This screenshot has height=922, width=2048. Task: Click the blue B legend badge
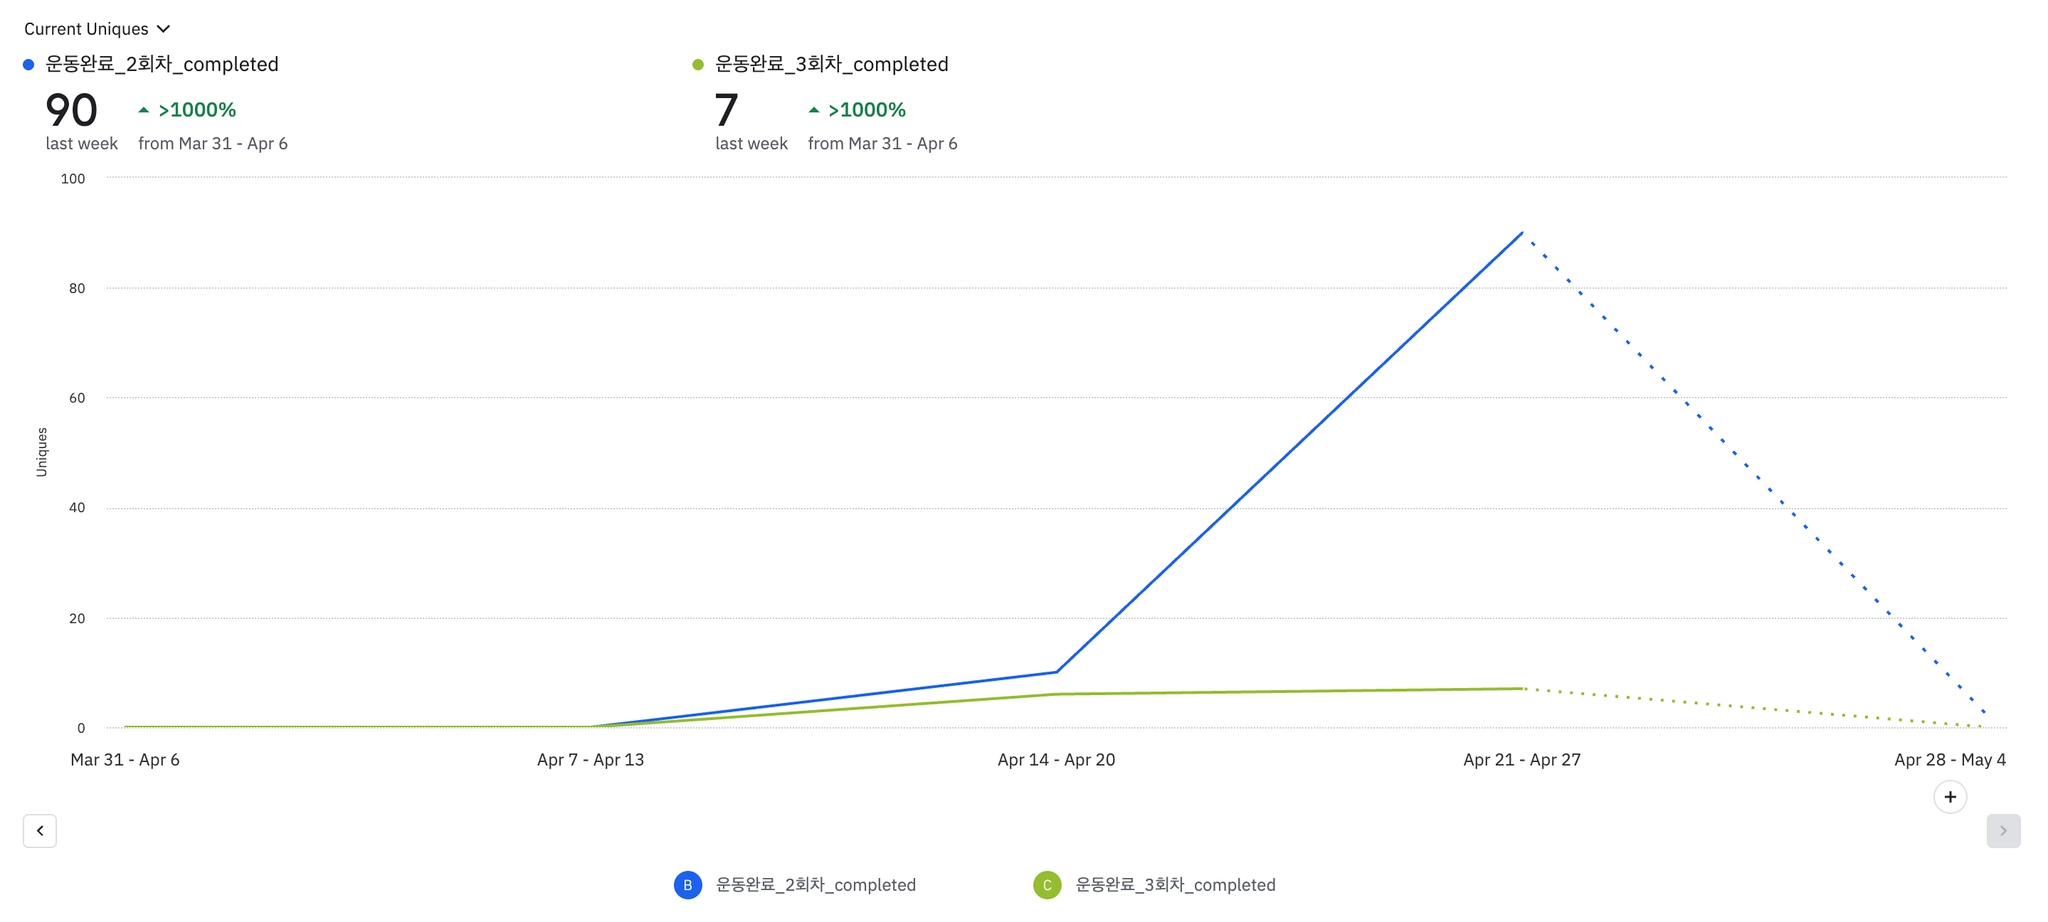[x=688, y=885]
